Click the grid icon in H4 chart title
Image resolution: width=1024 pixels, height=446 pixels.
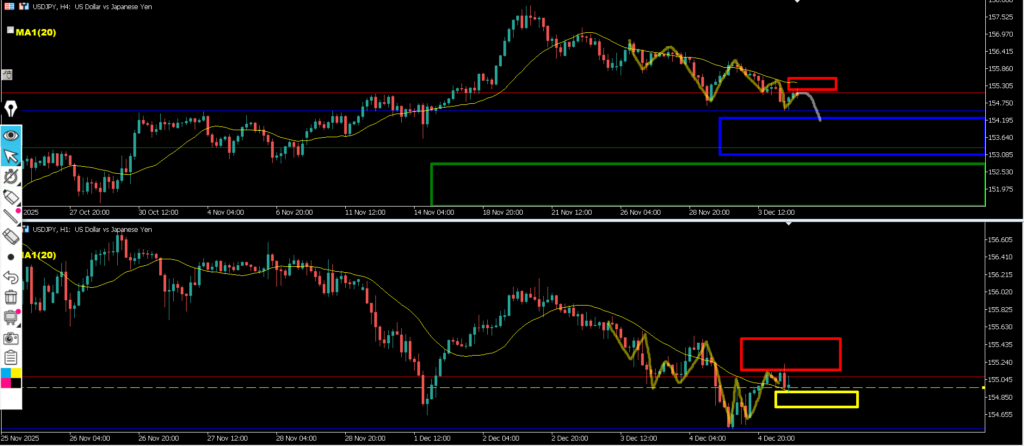(8, 6)
